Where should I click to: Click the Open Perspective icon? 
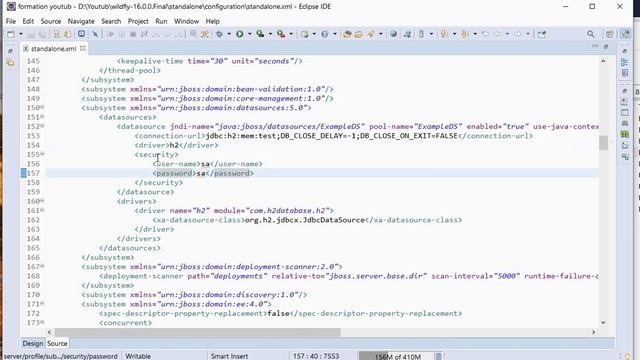[x=610, y=34]
